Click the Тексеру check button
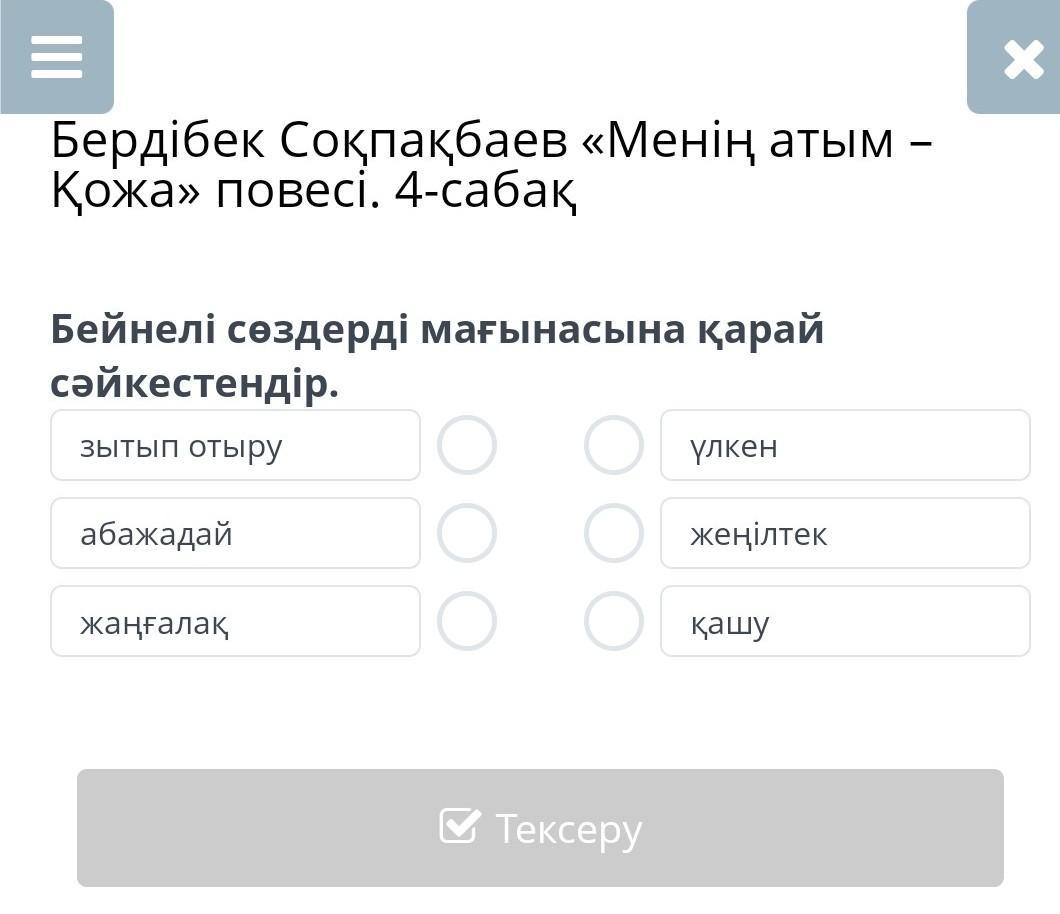The height and width of the screenshot is (914, 1060). [540, 828]
